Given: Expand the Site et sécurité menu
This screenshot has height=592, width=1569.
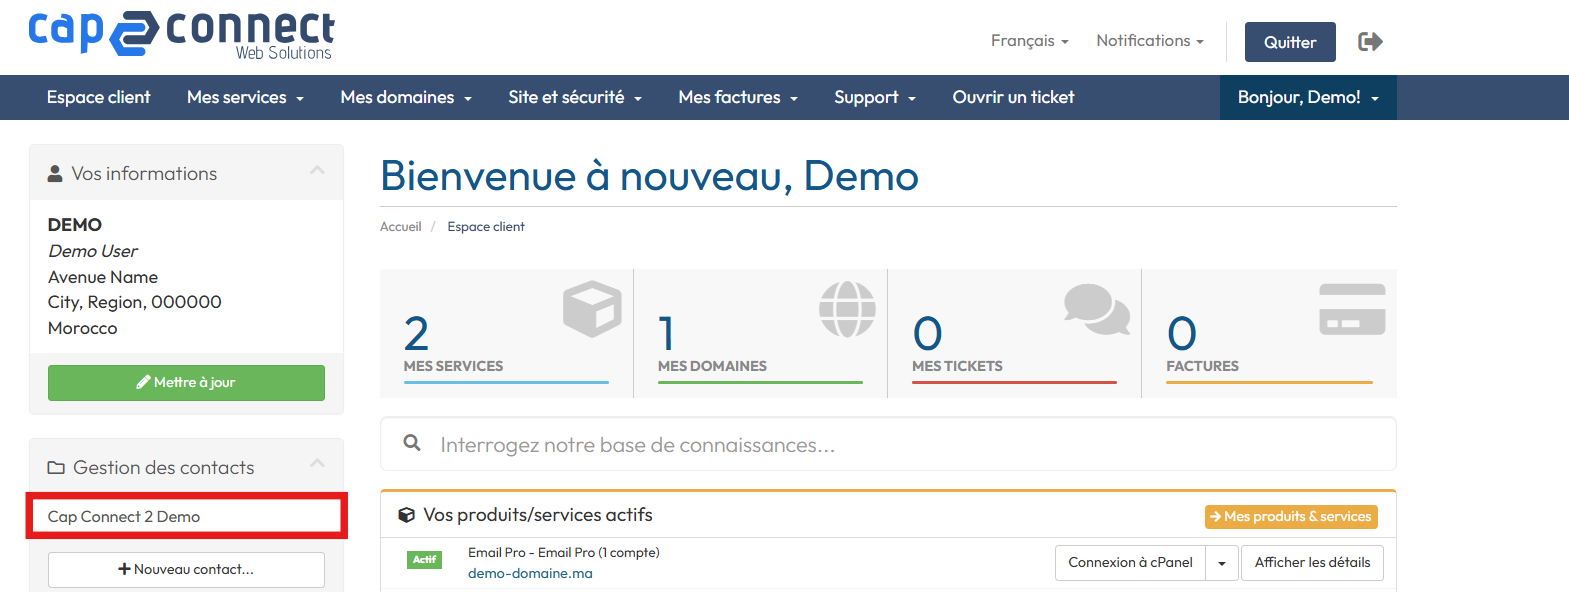Looking at the screenshot, I should pyautogui.click(x=575, y=97).
